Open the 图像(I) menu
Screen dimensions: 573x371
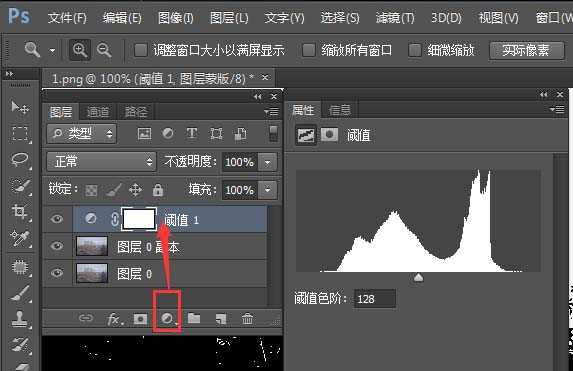click(x=176, y=18)
